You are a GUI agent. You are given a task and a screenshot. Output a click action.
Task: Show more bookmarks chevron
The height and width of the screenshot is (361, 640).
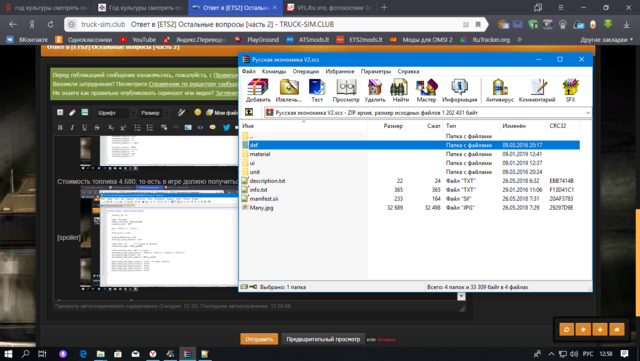520,40
